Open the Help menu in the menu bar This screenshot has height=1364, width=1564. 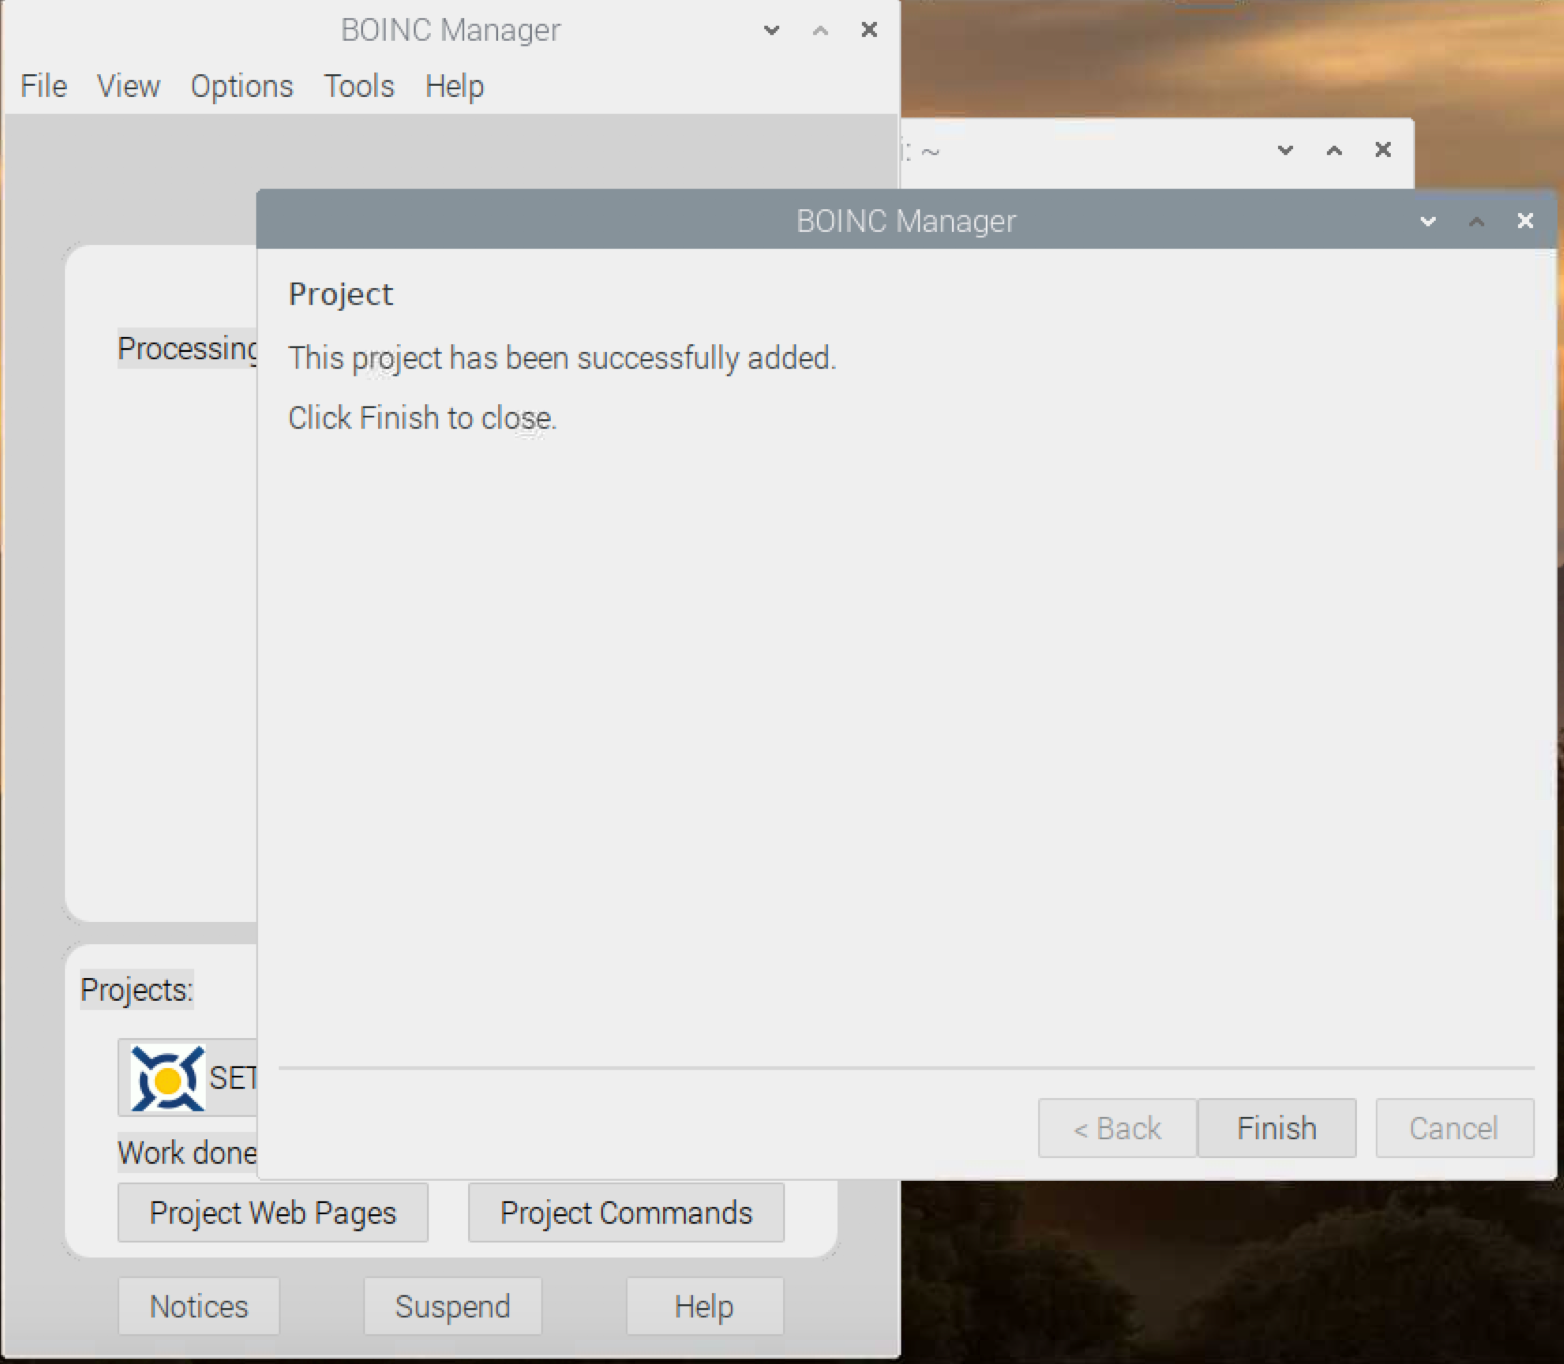454,86
